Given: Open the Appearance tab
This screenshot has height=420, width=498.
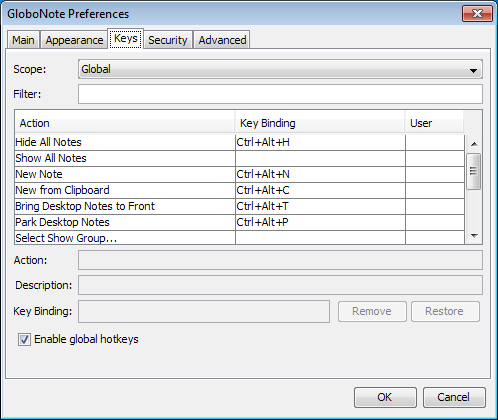Looking at the screenshot, I should [74, 40].
